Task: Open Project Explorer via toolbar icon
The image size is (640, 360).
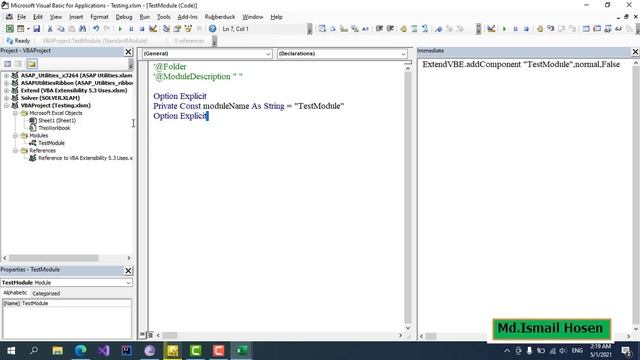Action: 166,29
